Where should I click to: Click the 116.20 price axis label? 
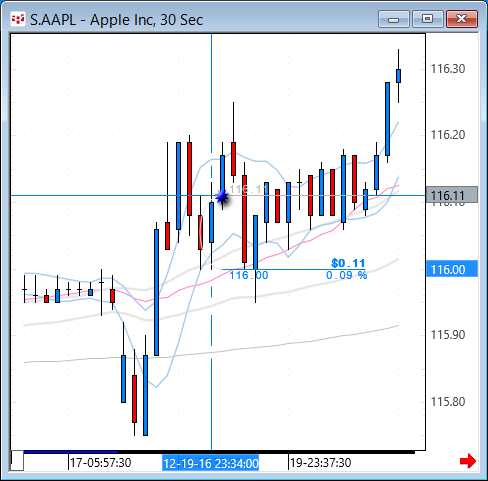(448, 135)
